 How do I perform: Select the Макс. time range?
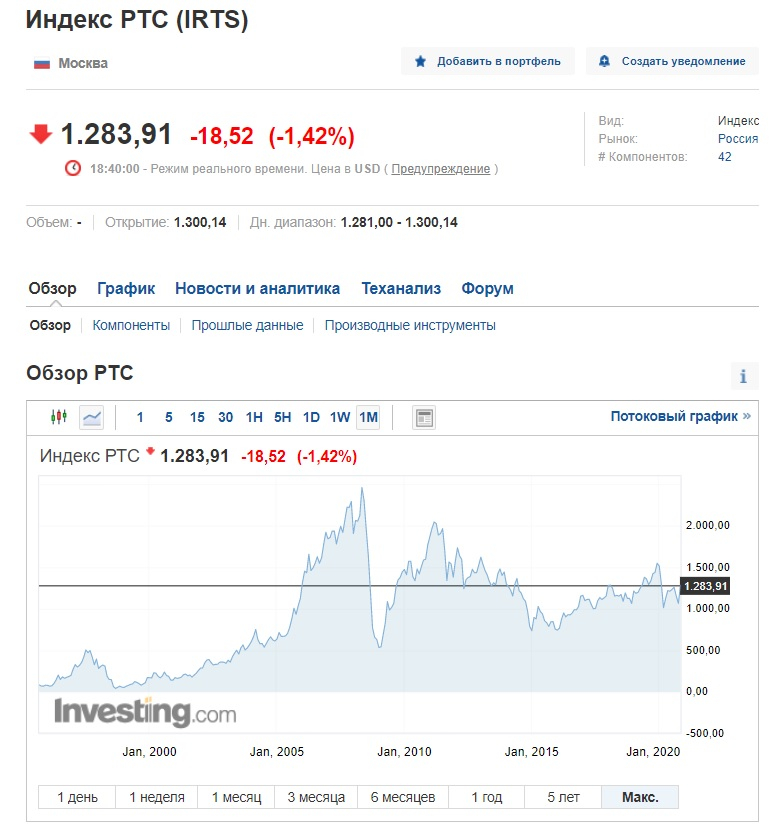(640, 797)
